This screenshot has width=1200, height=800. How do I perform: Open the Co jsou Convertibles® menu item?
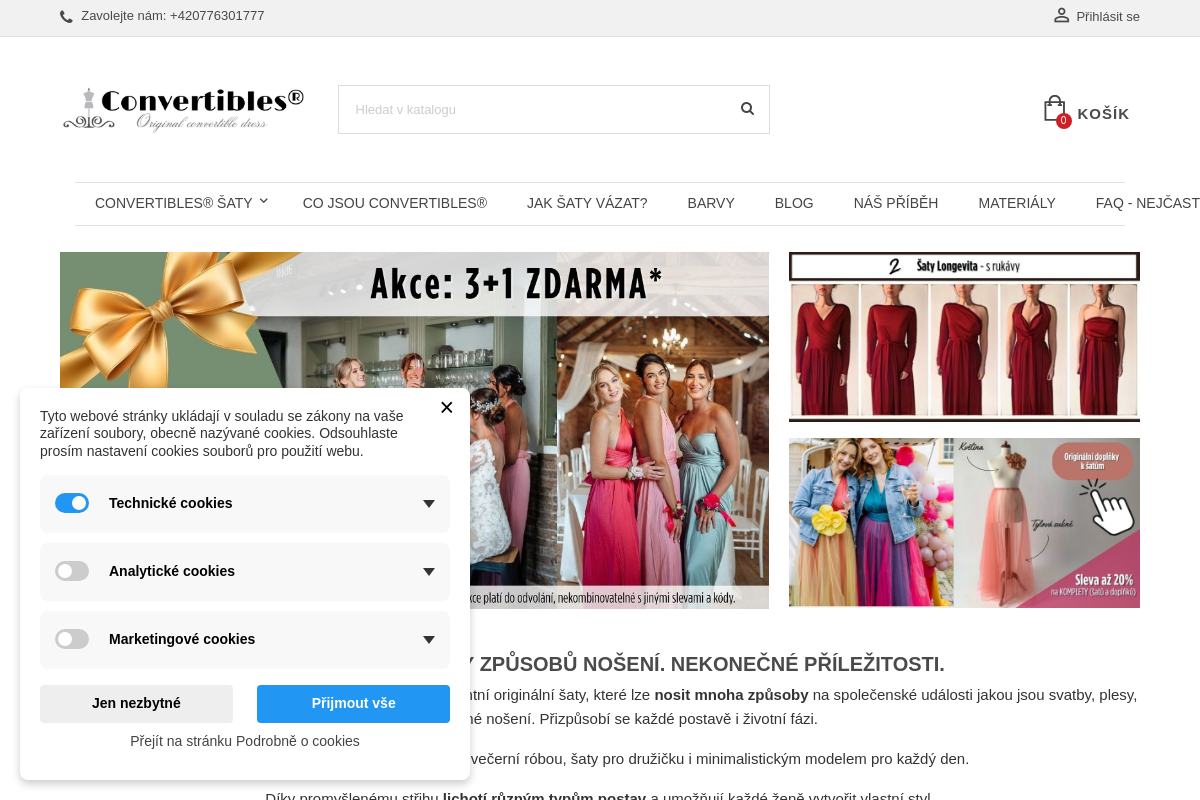[x=395, y=203]
